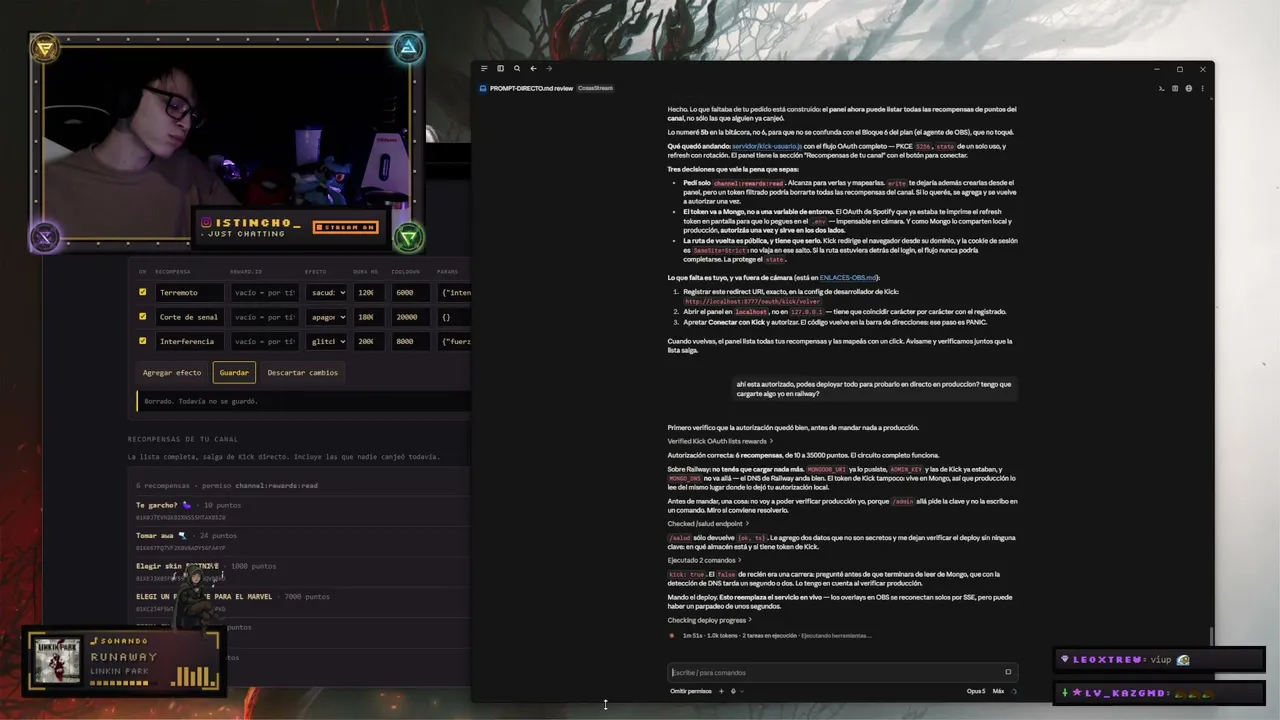Image resolution: width=1280 pixels, height=720 pixels.
Task: Click the reward ID field in Terremoto row
Action: pos(265,293)
